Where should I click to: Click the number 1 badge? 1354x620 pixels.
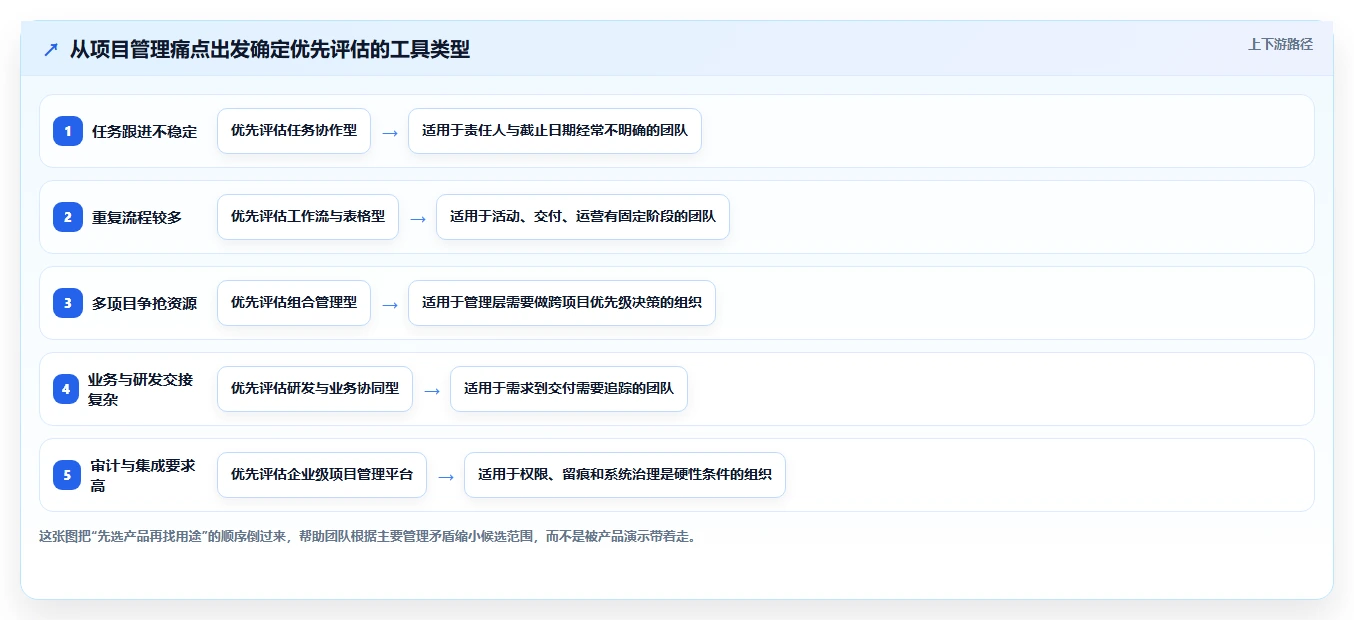click(68, 131)
